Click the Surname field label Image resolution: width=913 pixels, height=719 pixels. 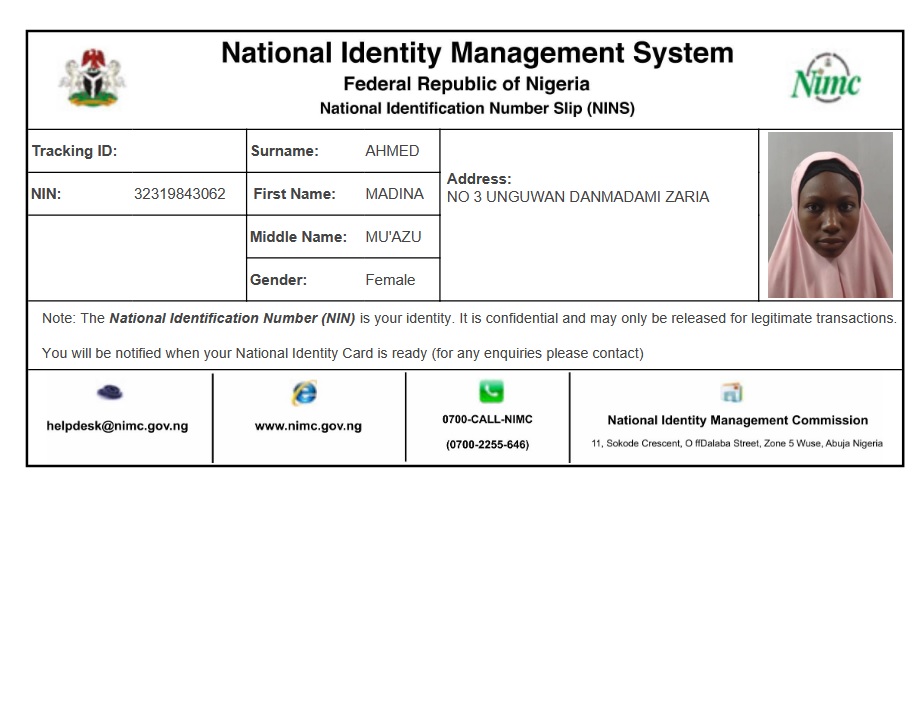tap(284, 151)
